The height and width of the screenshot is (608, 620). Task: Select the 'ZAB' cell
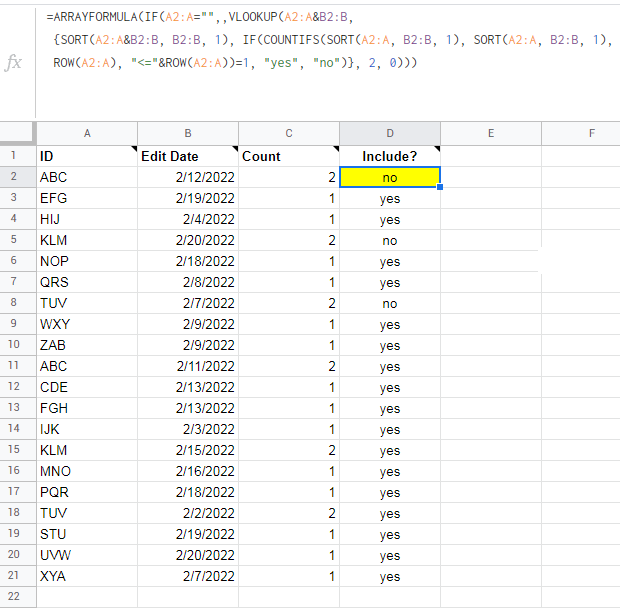coord(87,345)
